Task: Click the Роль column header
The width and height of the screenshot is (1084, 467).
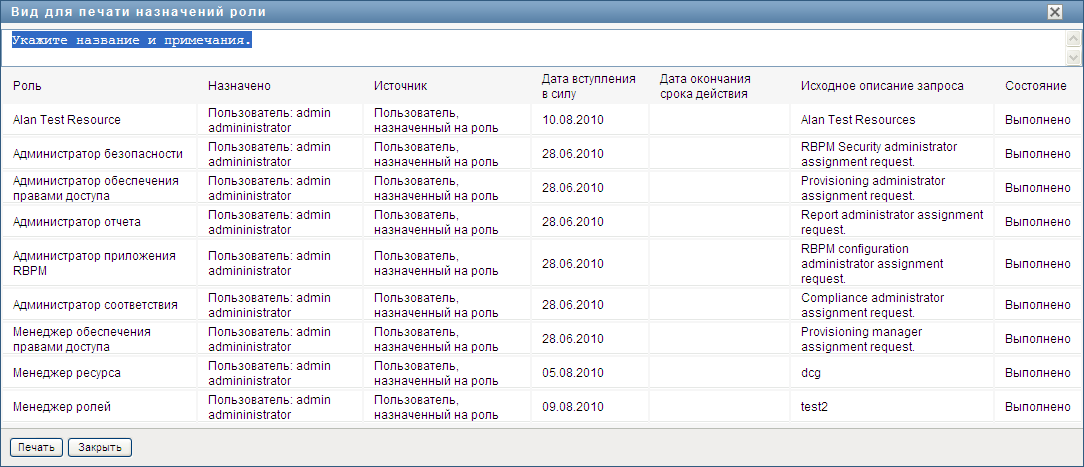Action: click(27, 86)
